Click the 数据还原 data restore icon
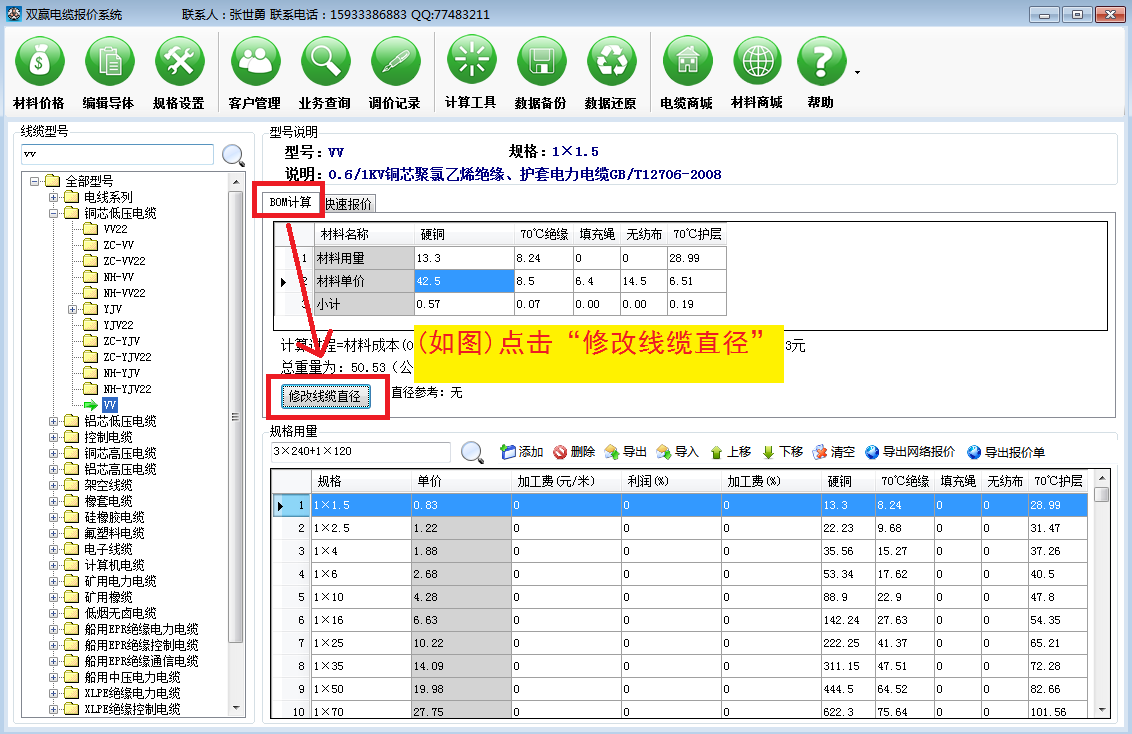 [611, 72]
